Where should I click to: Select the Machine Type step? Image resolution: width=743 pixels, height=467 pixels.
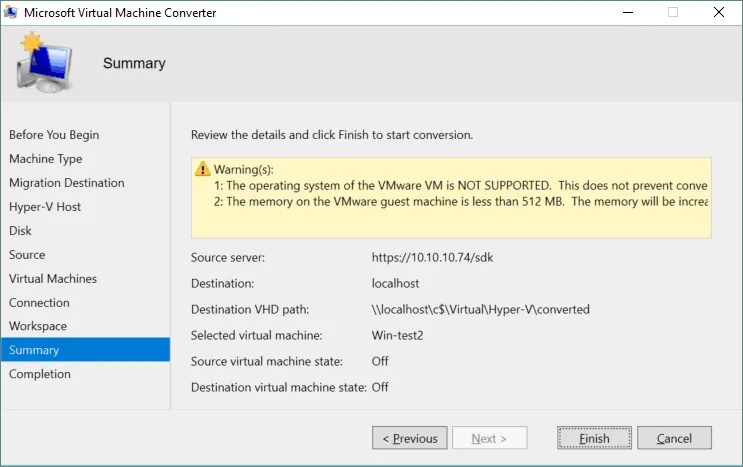[45, 159]
